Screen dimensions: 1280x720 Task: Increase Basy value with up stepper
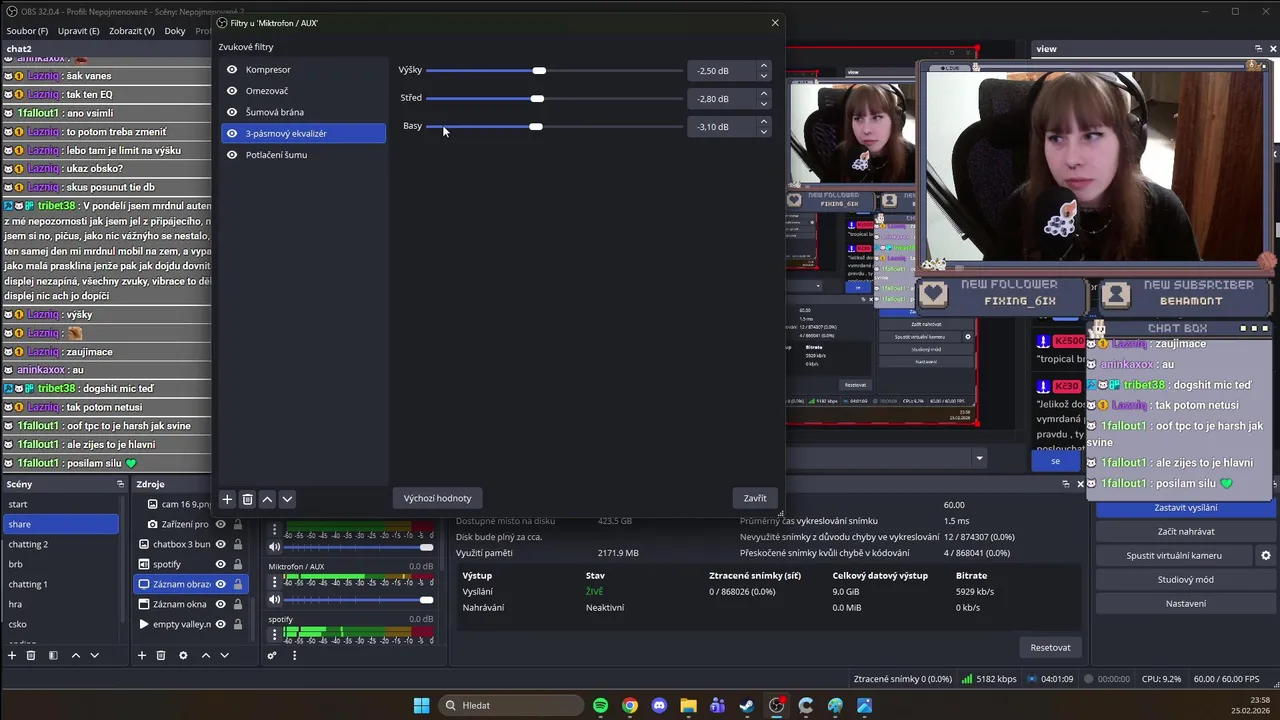764,122
